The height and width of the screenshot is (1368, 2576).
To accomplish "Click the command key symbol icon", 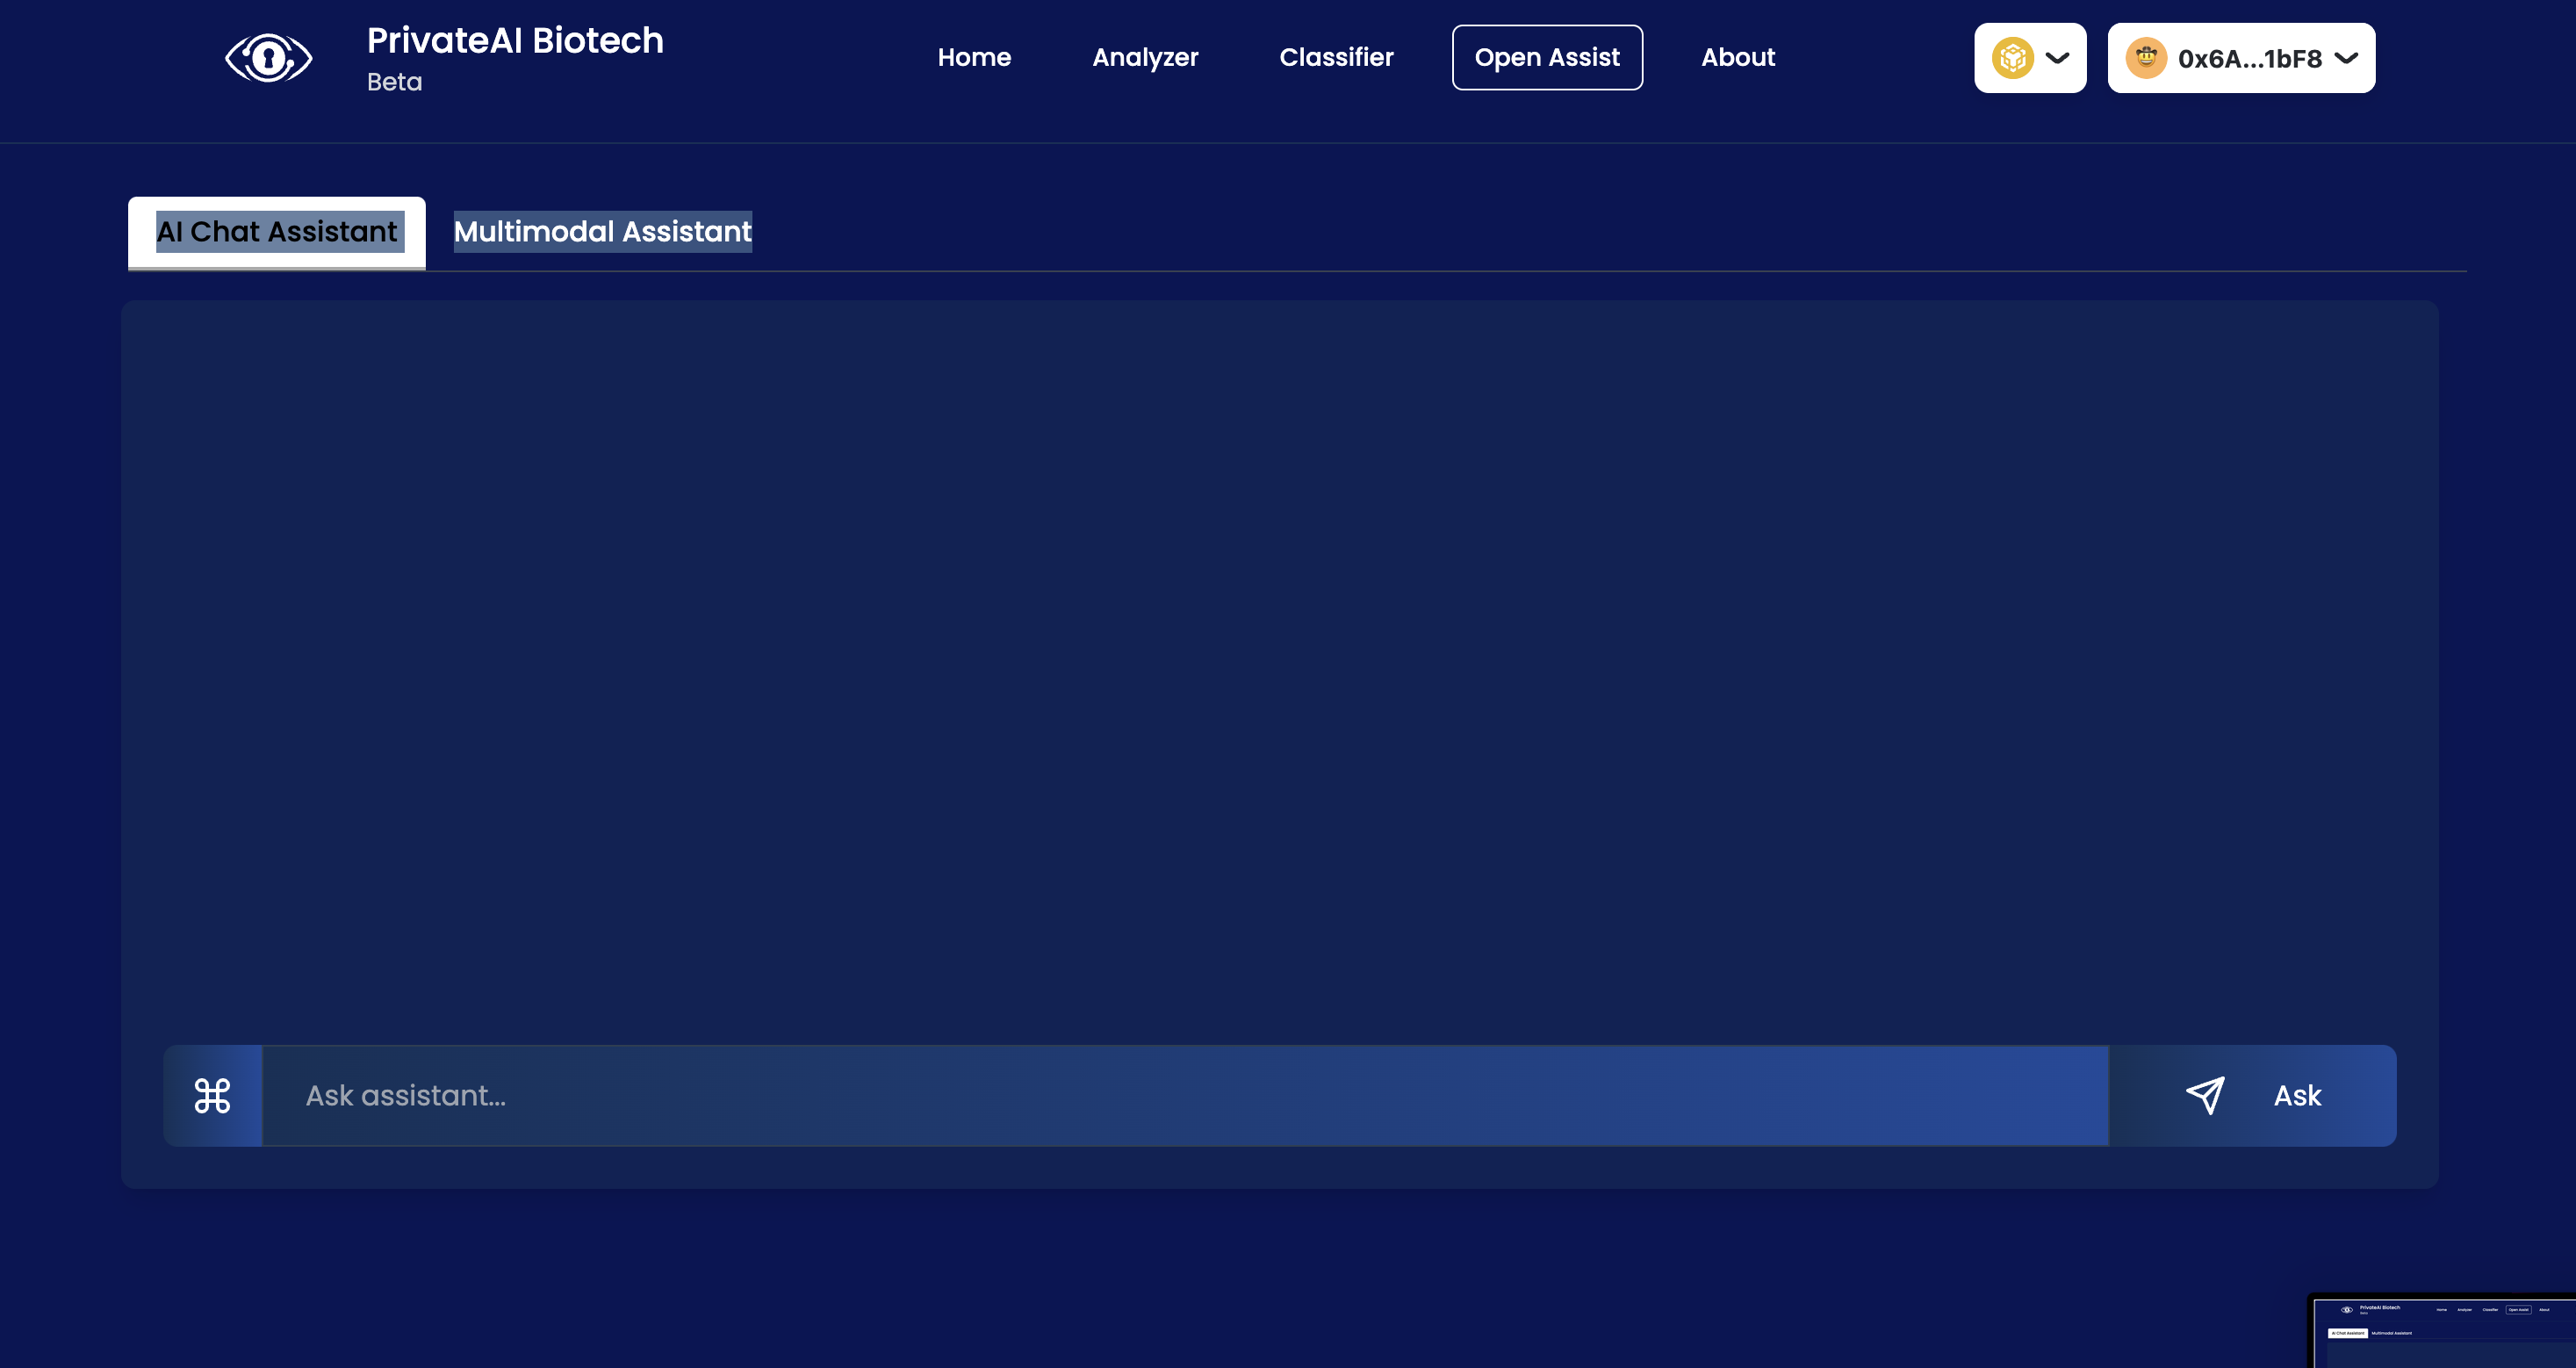I will [212, 1096].
